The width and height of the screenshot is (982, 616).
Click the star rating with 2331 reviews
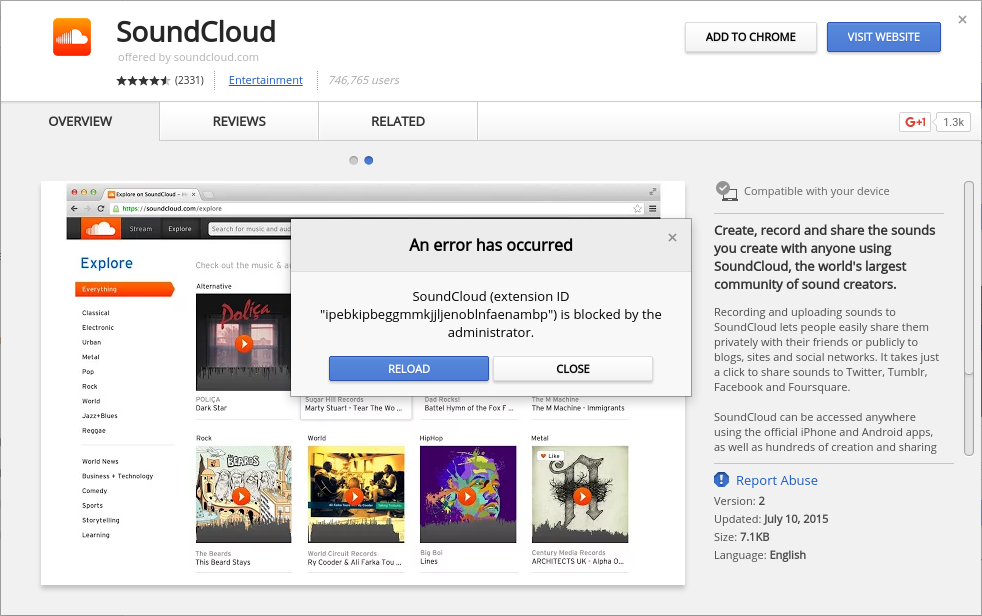click(x=160, y=80)
